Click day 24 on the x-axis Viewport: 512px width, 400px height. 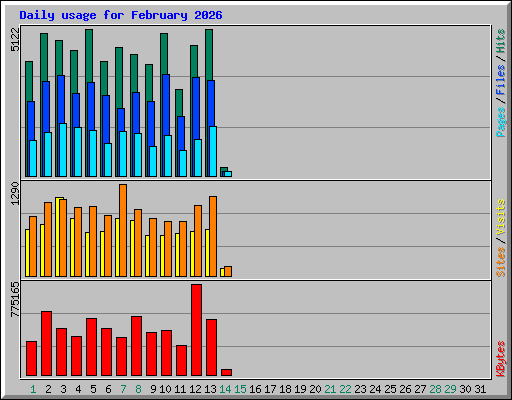tap(375, 389)
